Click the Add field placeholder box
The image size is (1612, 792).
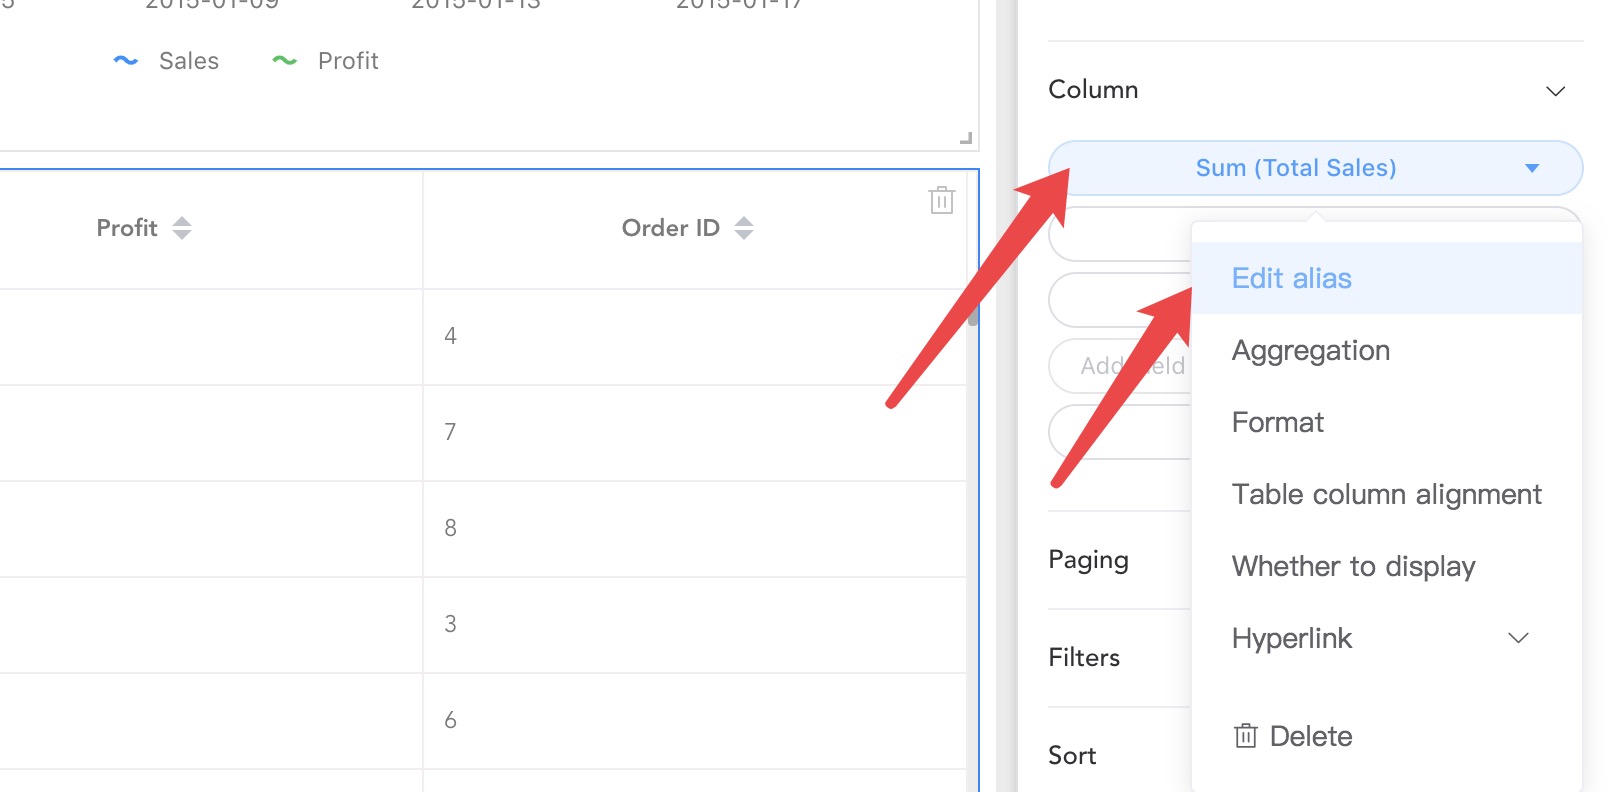[1120, 366]
